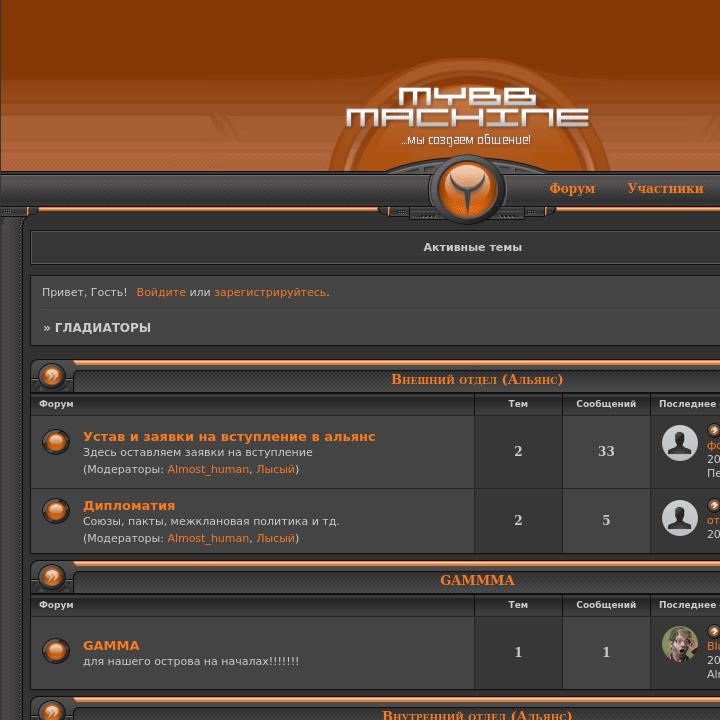Click the status icon beside GAMMA forum

(56, 651)
